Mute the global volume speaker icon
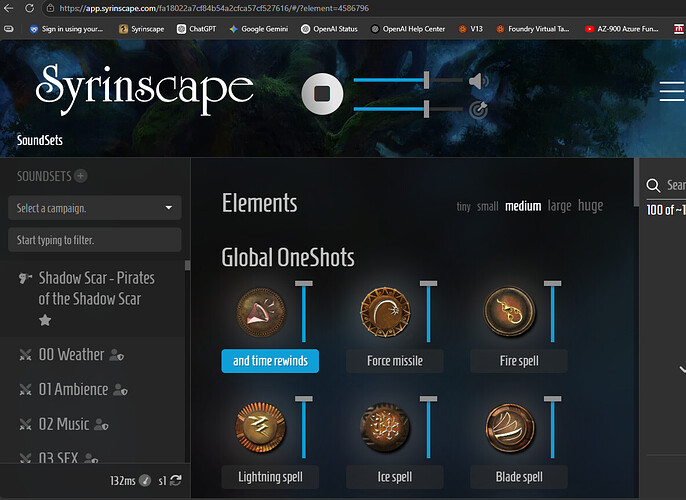The height and width of the screenshot is (500, 686). click(x=479, y=81)
